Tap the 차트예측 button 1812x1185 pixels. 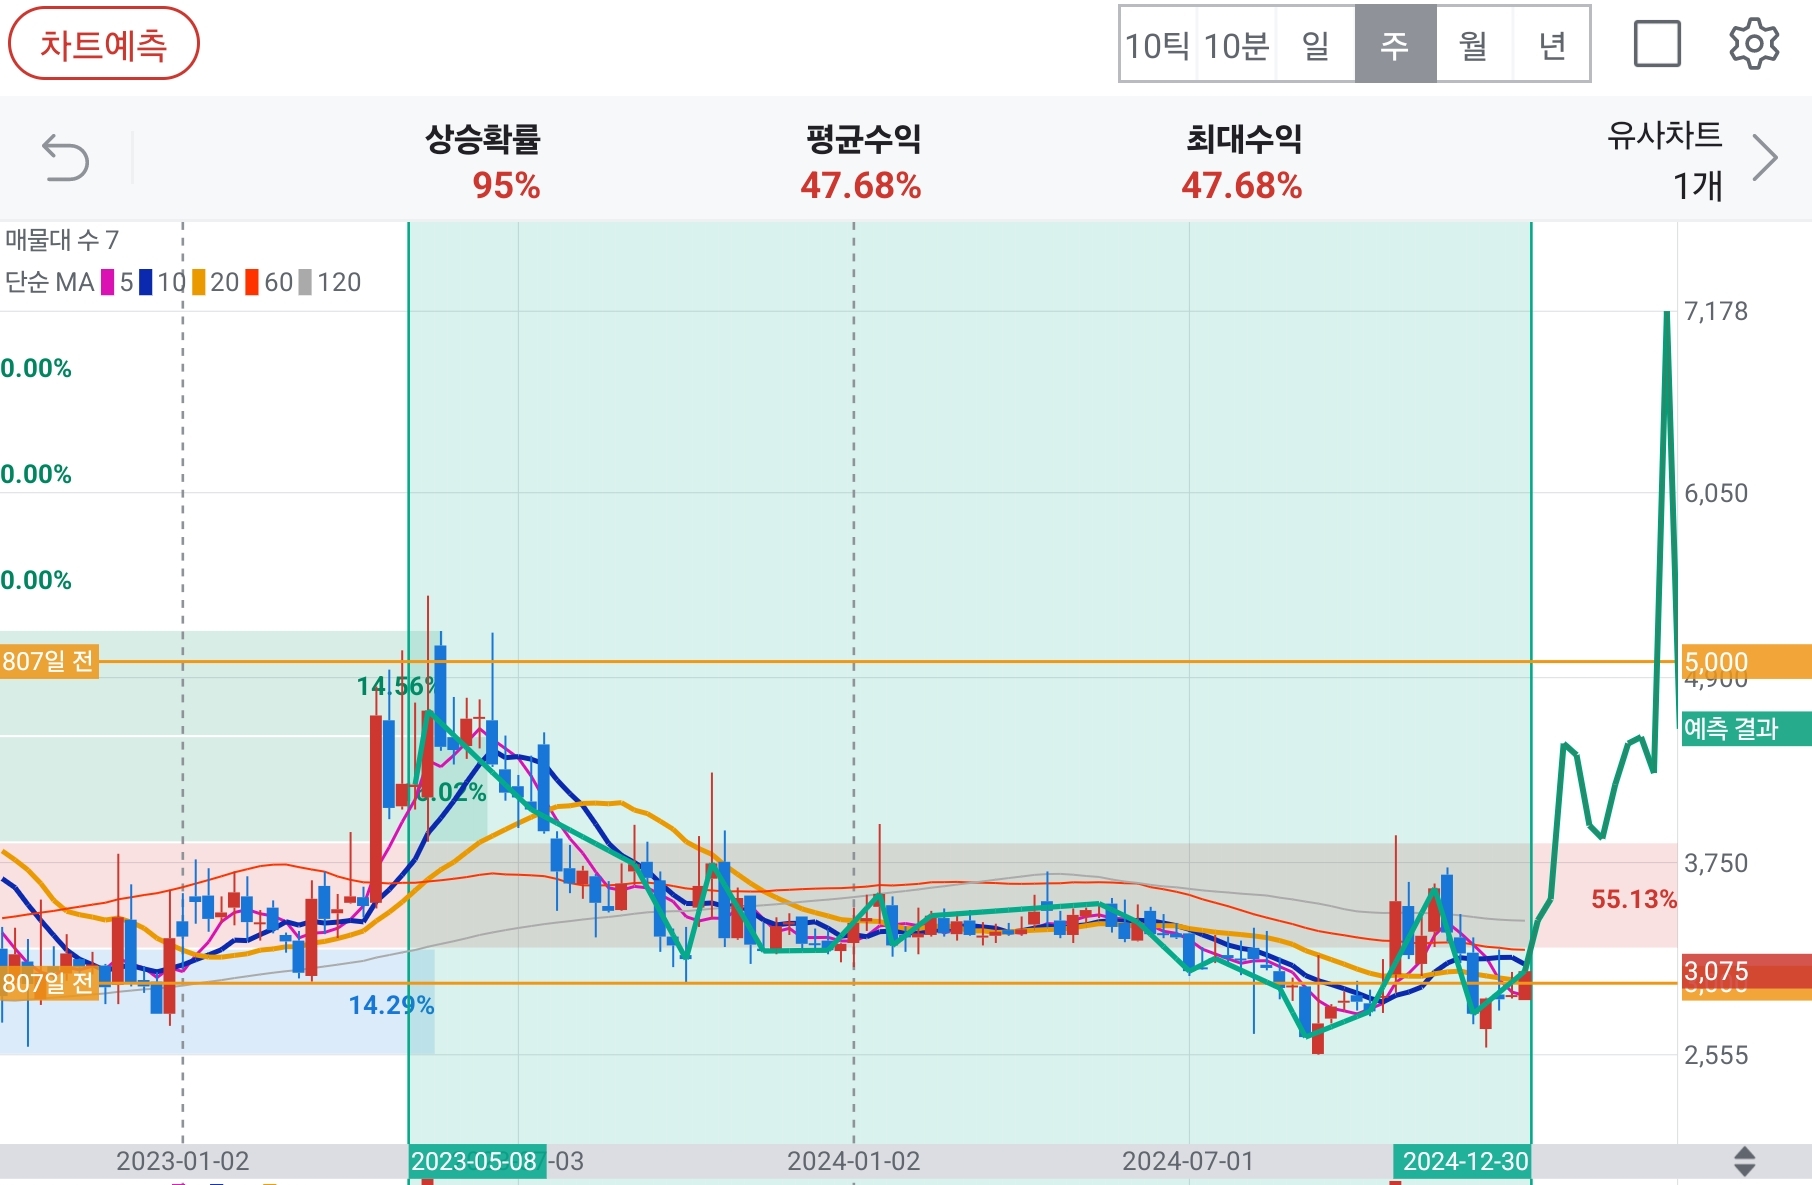coord(104,44)
